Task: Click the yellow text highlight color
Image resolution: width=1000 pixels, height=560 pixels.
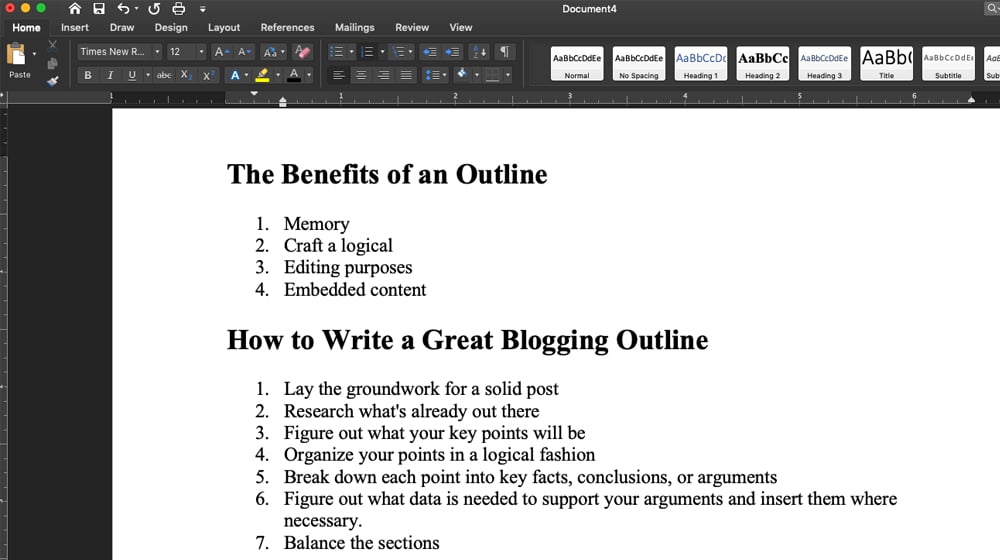Action: (262, 75)
